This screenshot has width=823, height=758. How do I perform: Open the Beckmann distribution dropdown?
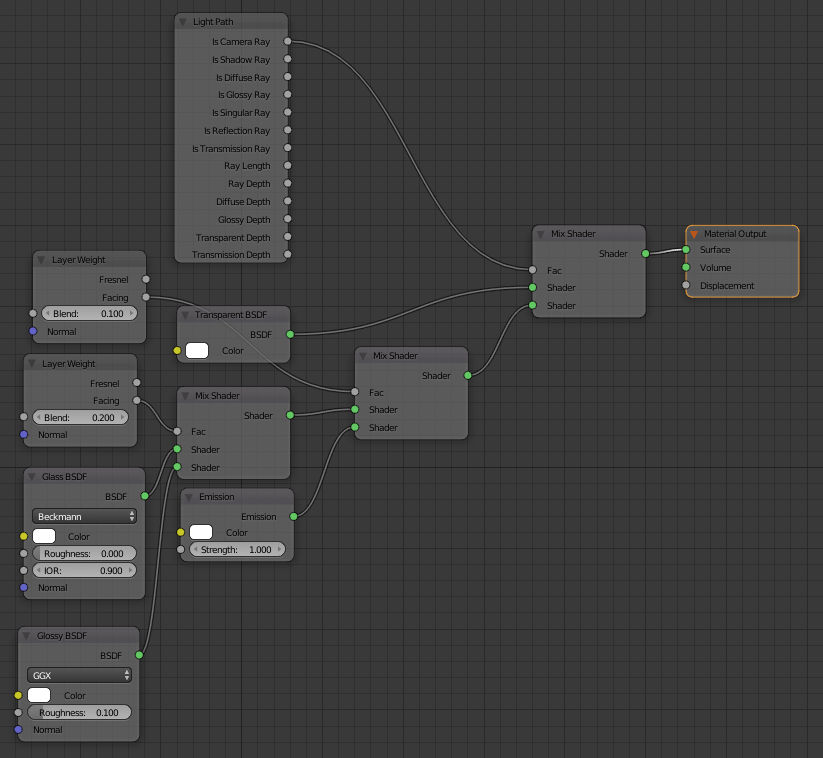point(85,517)
